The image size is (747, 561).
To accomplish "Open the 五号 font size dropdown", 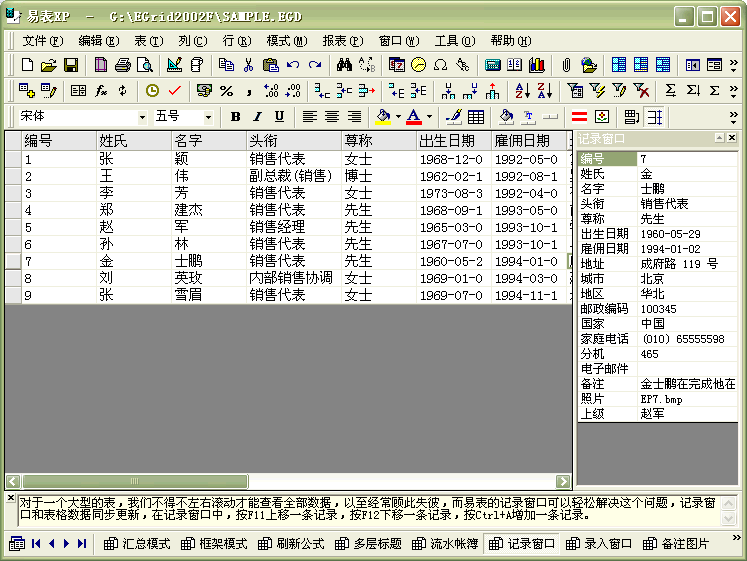I will click(208, 117).
